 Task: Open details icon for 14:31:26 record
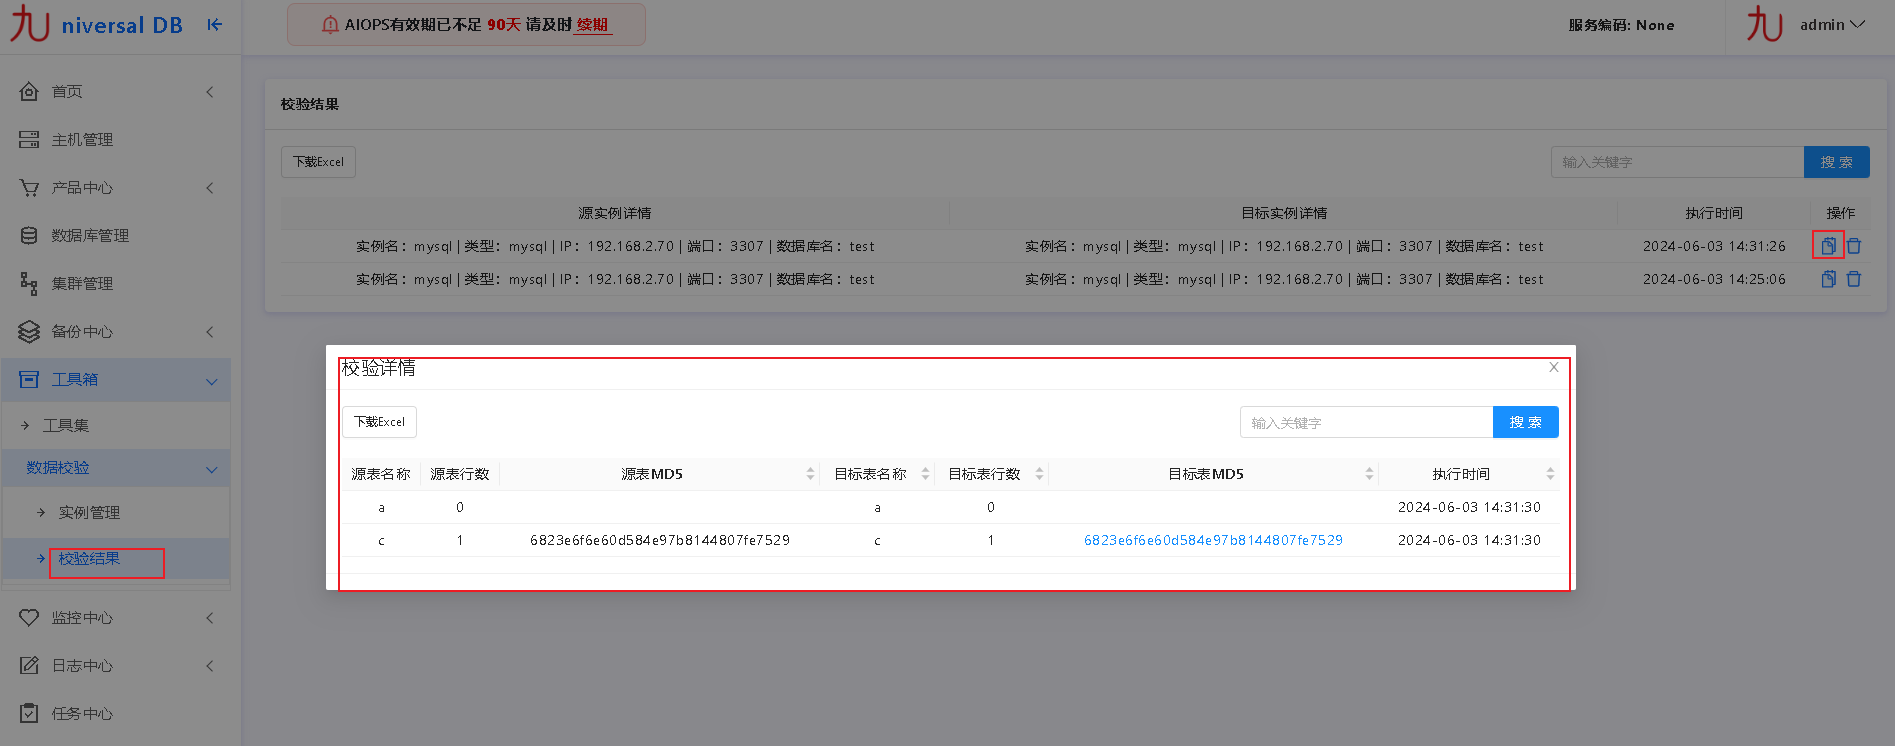(1828, 246)
